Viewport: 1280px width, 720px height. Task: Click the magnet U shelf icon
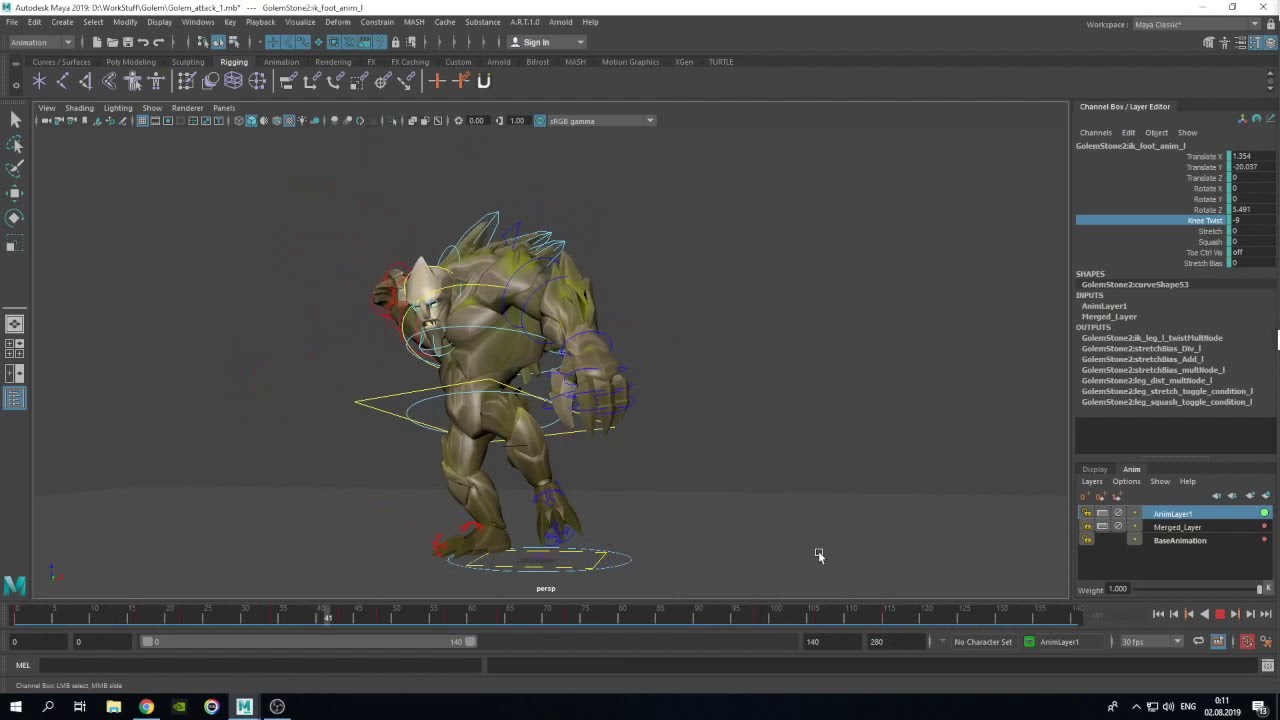pos(484,81)
